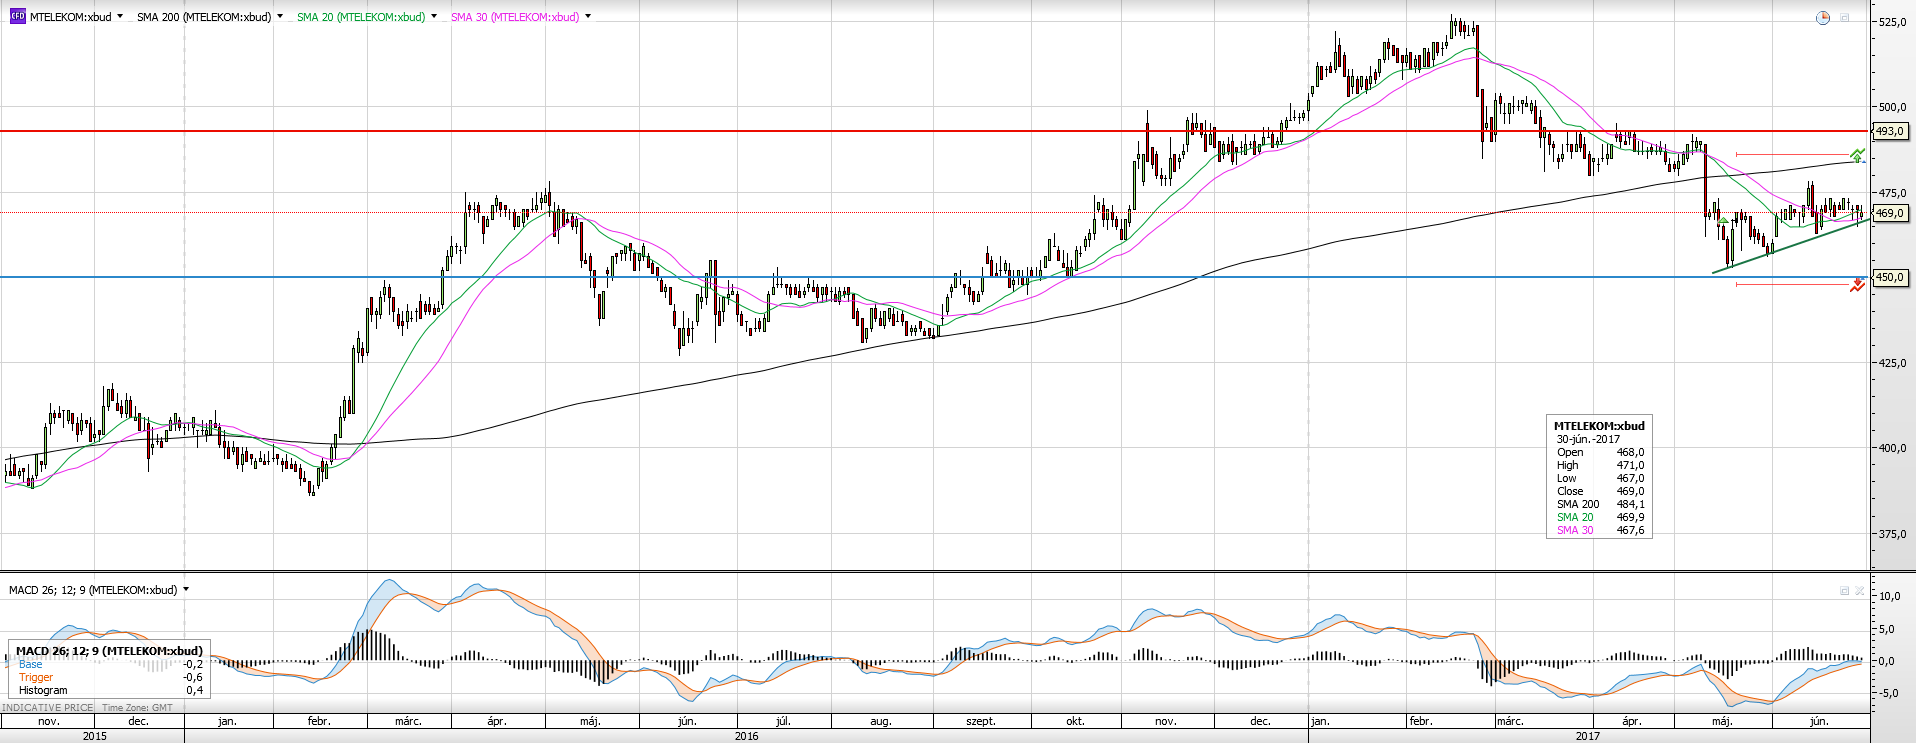Click the Time Zone: GMT label
Image resolution: width=1916 pixels, height=743 pixels.
coord(137,707)
